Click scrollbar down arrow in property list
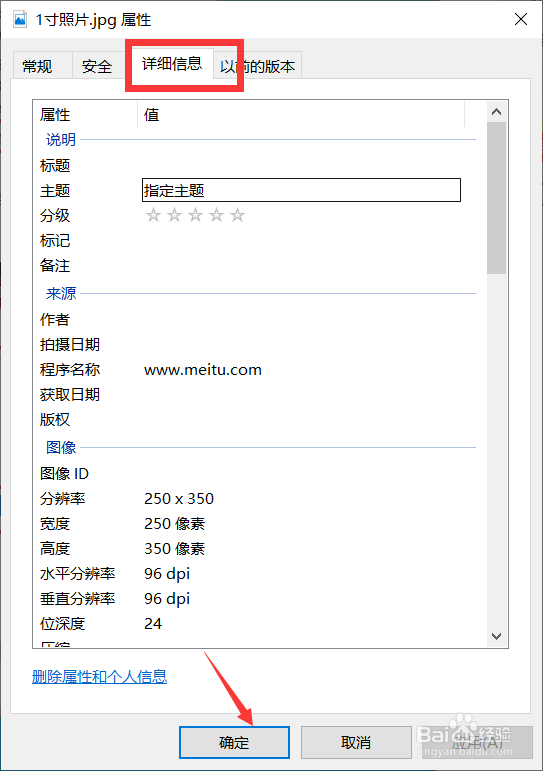Screen dimensions: 543x771 pyautogui.click(x=496, y=636)
